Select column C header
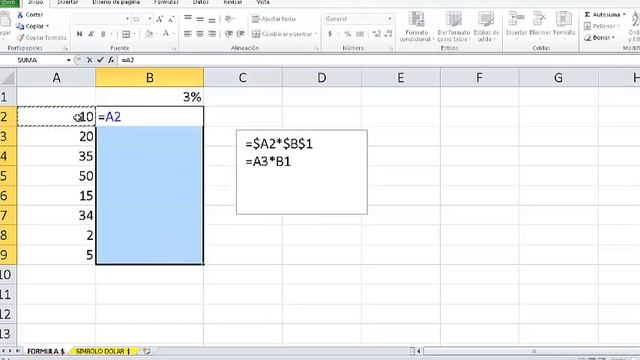The height and width of the screenshot is (360, 640). coord(242,78)
